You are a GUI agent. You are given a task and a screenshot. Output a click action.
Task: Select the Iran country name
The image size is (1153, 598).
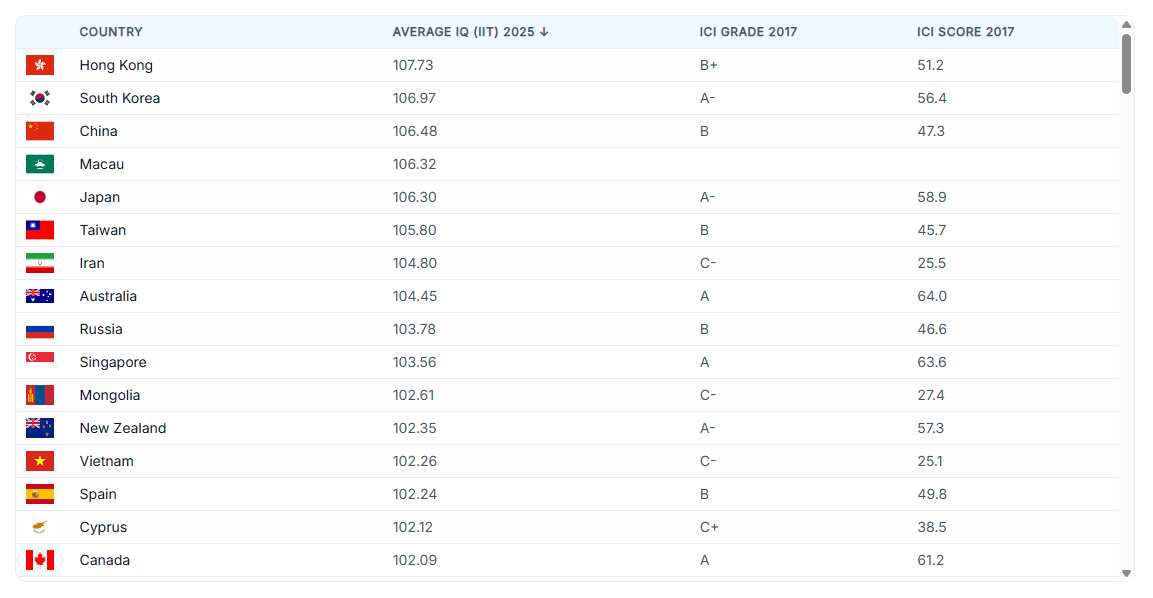(x=92, y=263)
